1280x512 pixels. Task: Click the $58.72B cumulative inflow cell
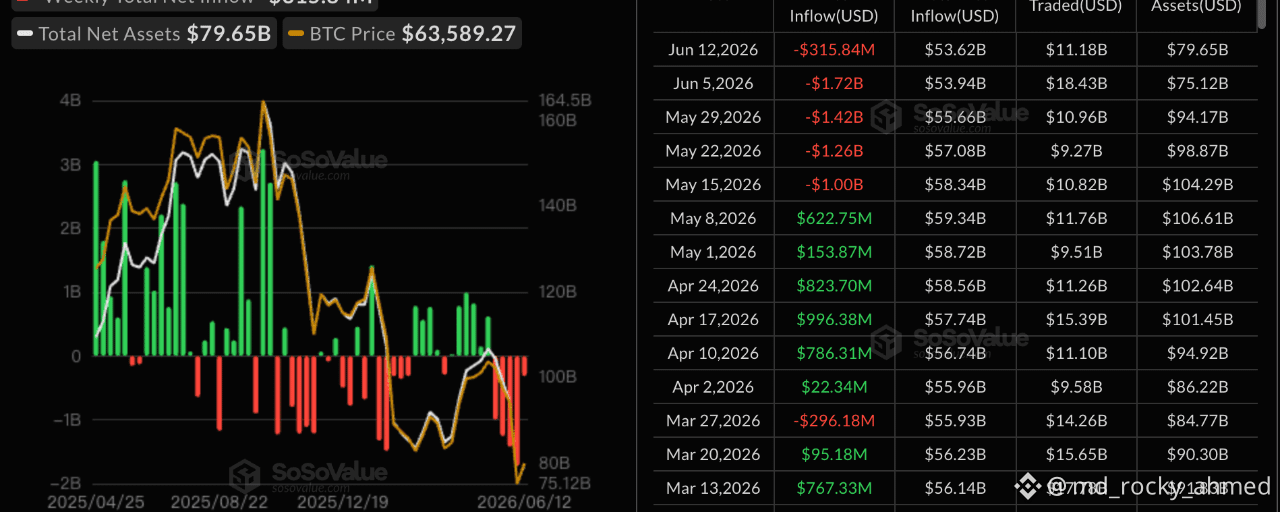click(x=954, y=252)
